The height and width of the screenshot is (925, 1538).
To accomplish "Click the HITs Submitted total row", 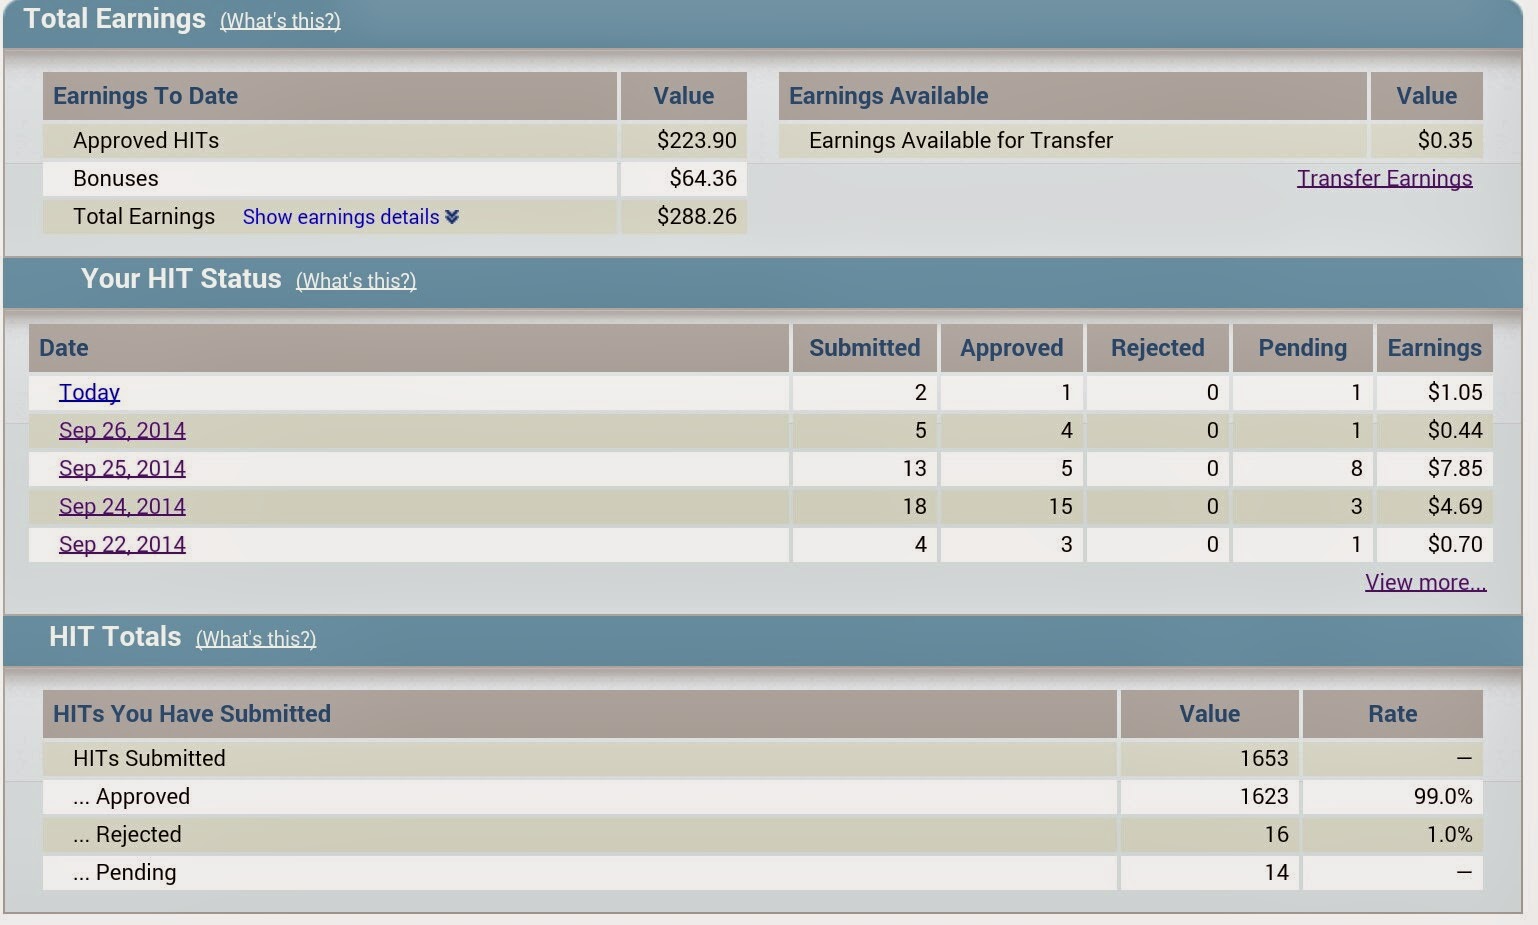I will (149, 758).
